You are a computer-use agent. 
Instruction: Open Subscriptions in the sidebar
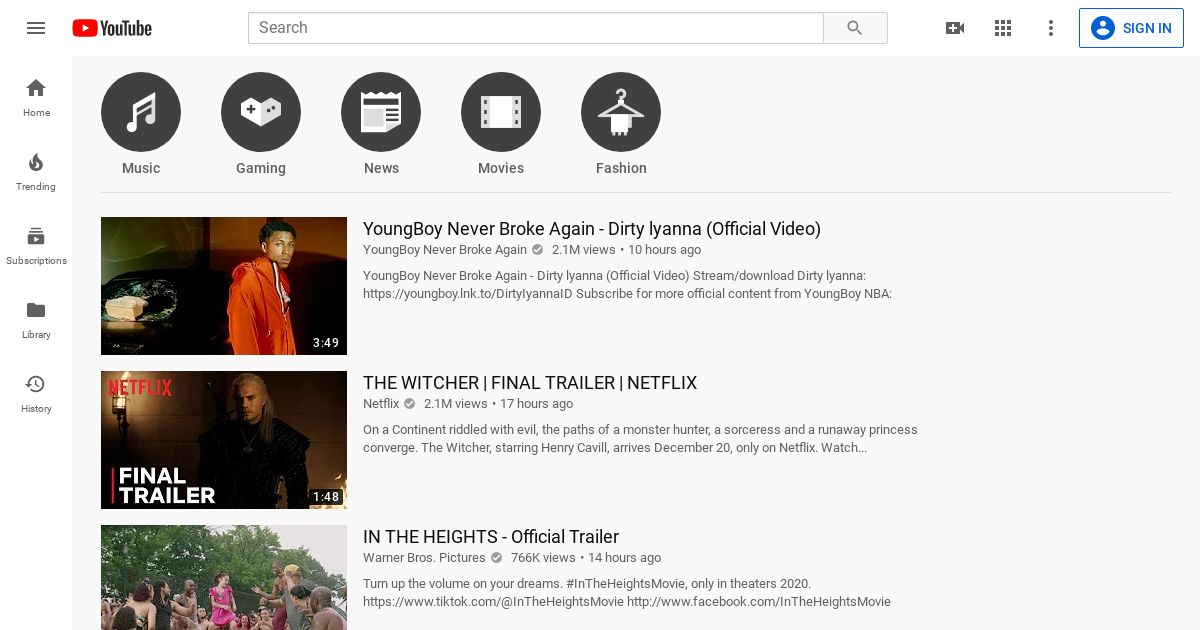(x=36, y=245)
